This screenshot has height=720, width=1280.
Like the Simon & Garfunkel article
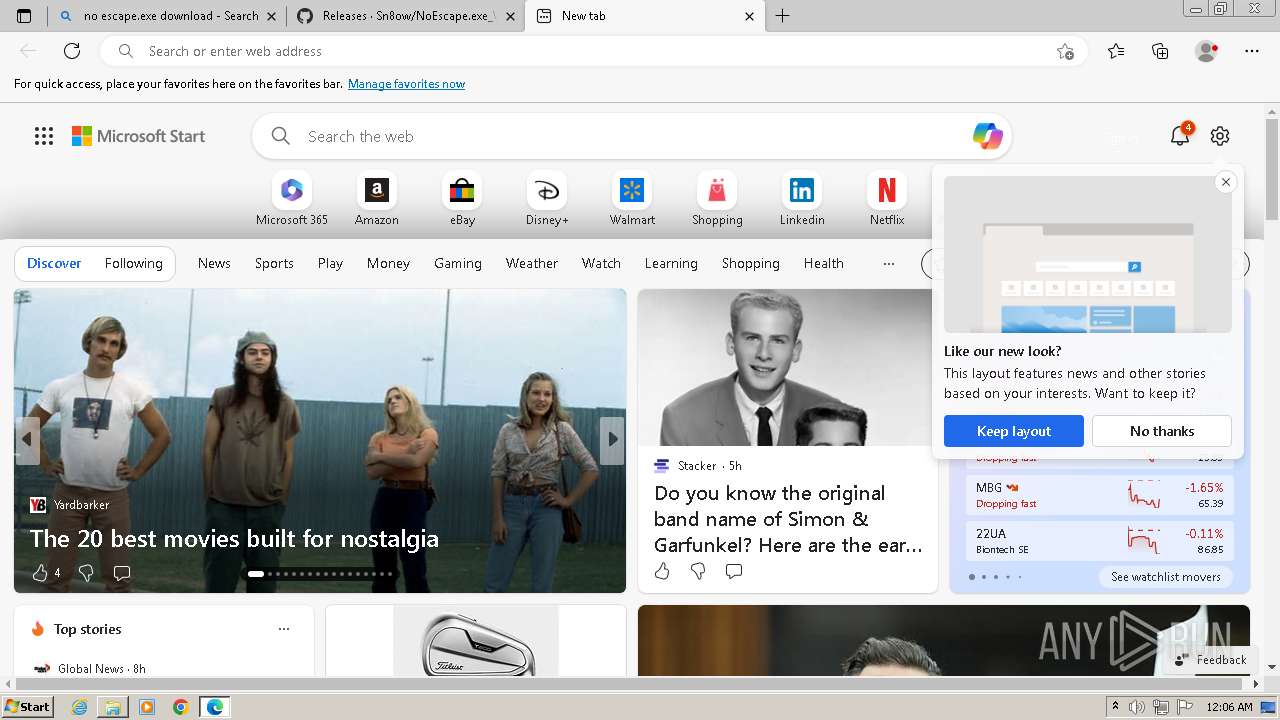(x=662, y=571)
